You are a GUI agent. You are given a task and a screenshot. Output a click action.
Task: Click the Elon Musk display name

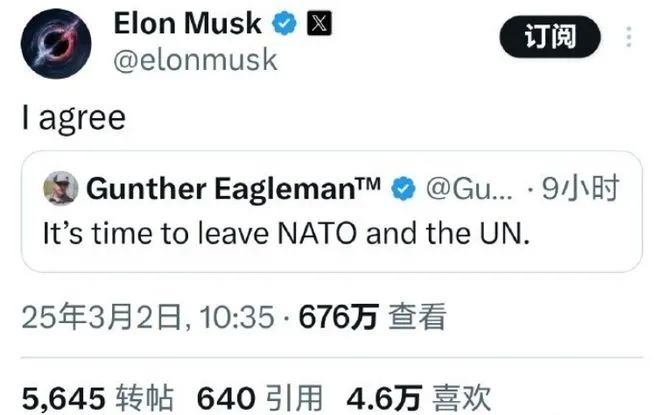pyautogui.click(x=188, y=22)
